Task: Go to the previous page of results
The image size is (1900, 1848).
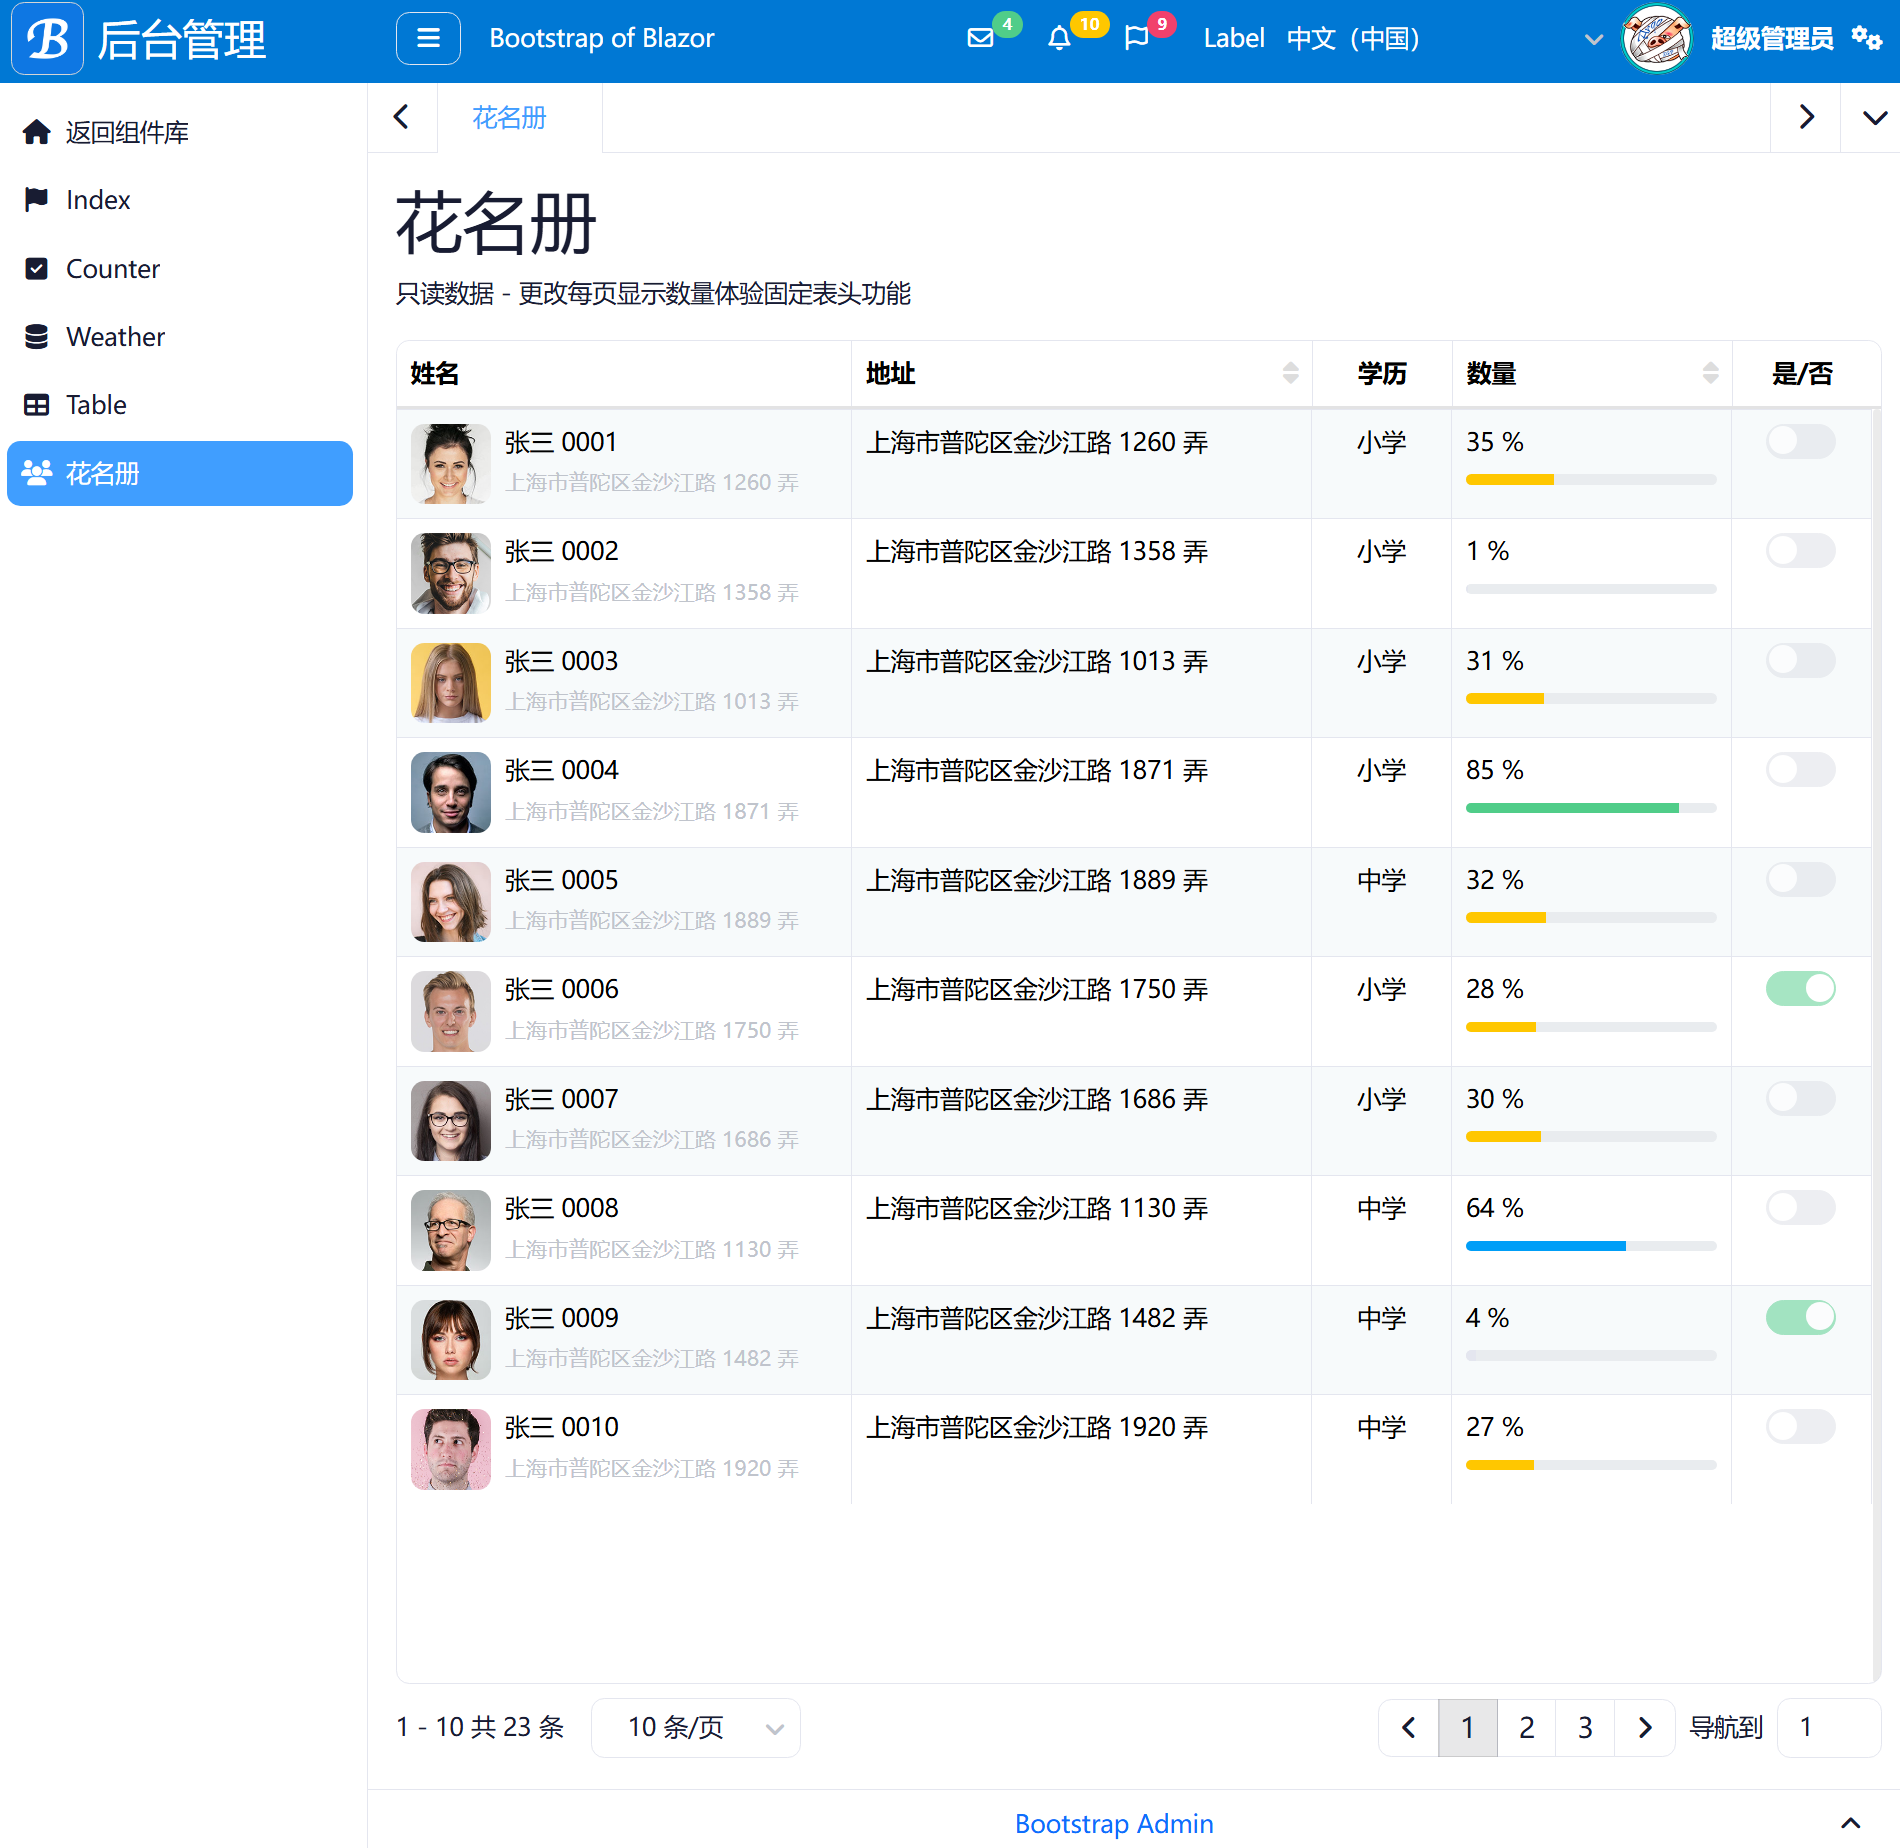Action: click(x=1409, y=1727)
